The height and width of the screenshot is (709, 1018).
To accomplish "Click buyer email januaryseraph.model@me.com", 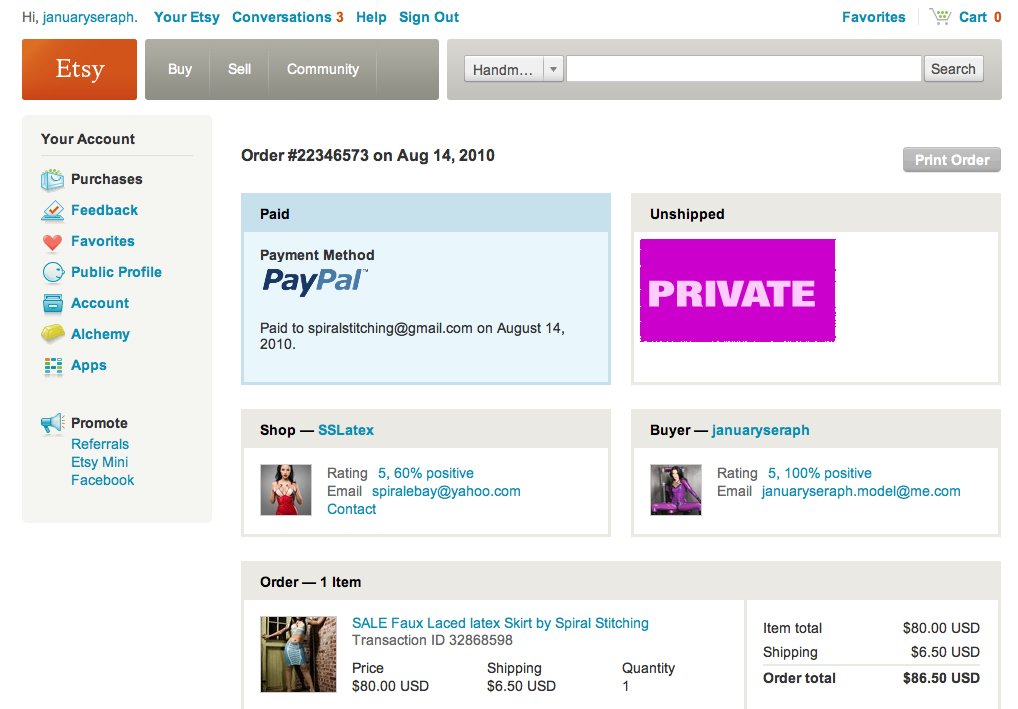I will tap(861, 491).
